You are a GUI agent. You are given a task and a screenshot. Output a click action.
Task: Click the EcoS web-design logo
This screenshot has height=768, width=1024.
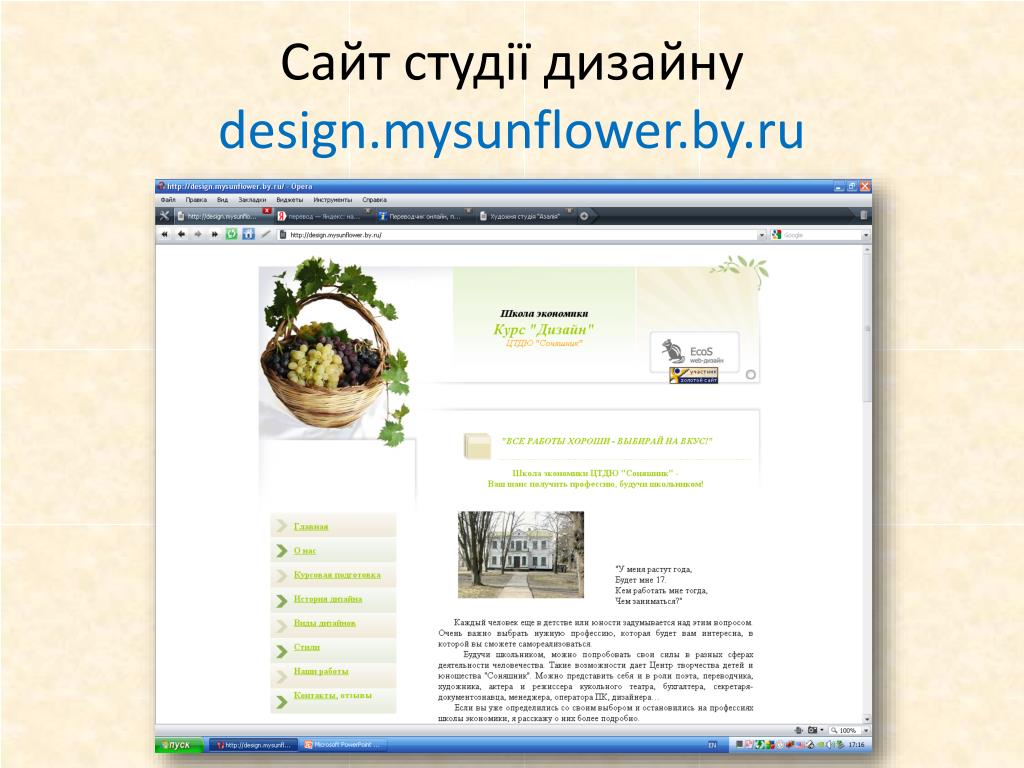[x=694, y=351]
